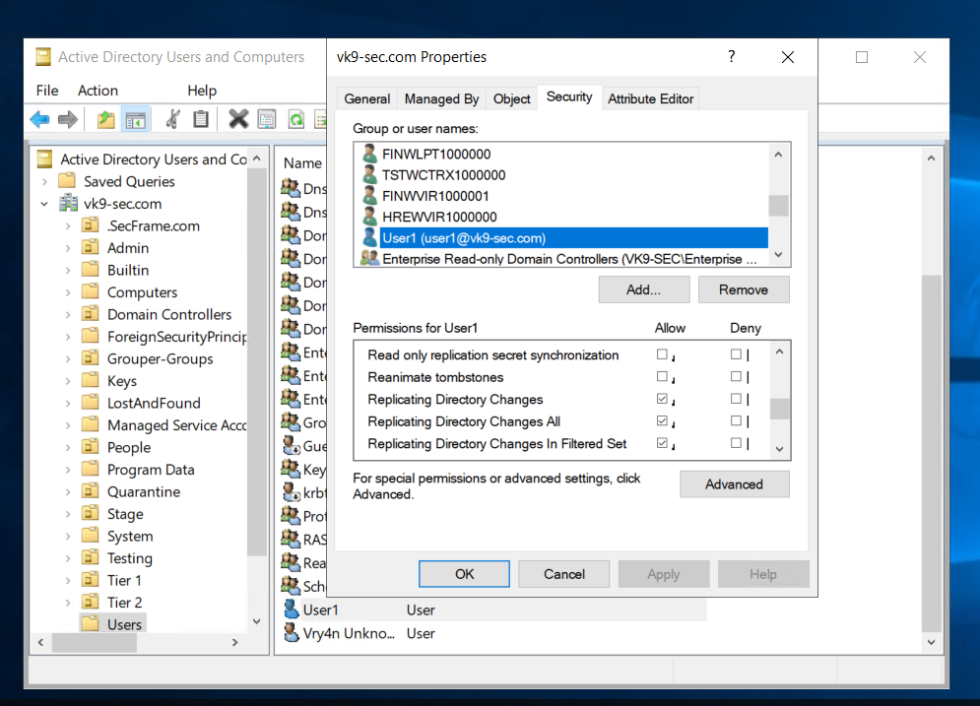
Task: Click the Name column header
Action: [x=302, y=163]
